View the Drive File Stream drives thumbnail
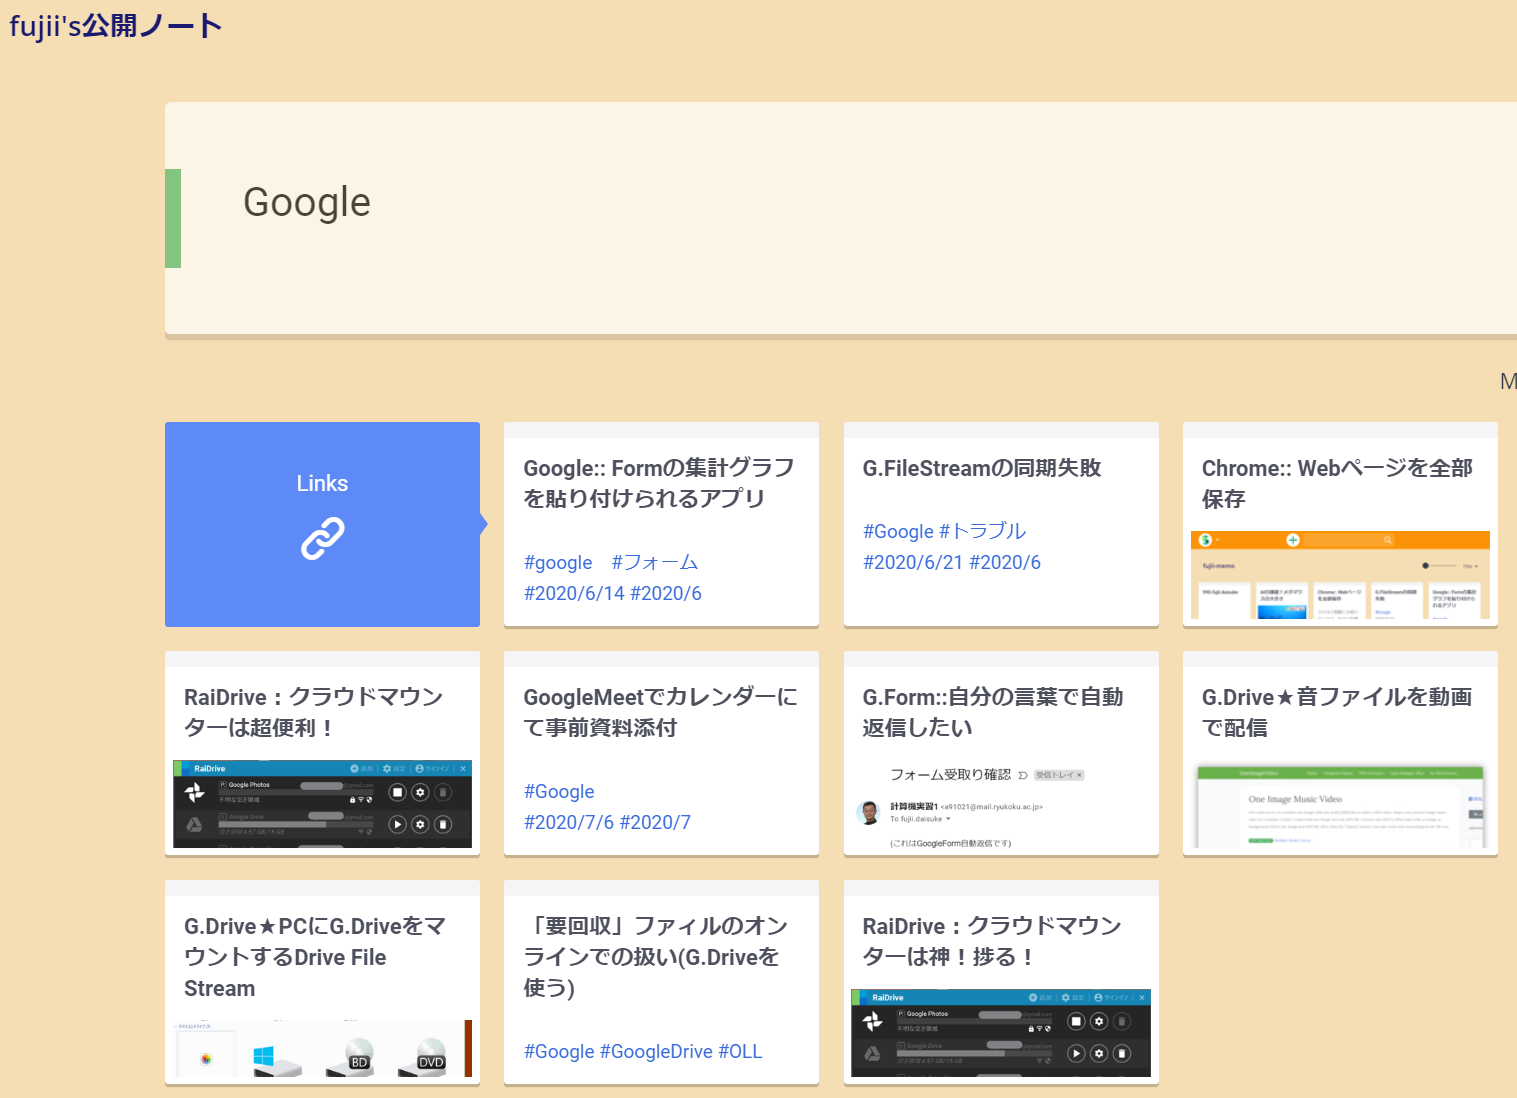This screenshot has width=1517, height=1098. click(x=322, y=1048)
